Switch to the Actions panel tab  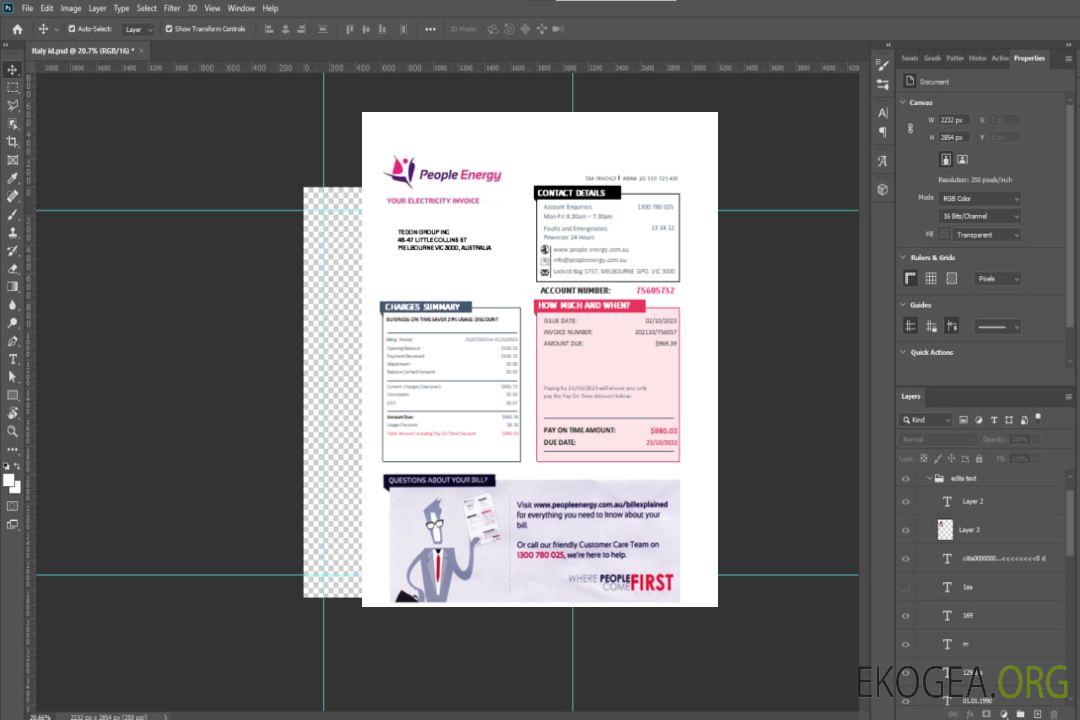[999, 58]
